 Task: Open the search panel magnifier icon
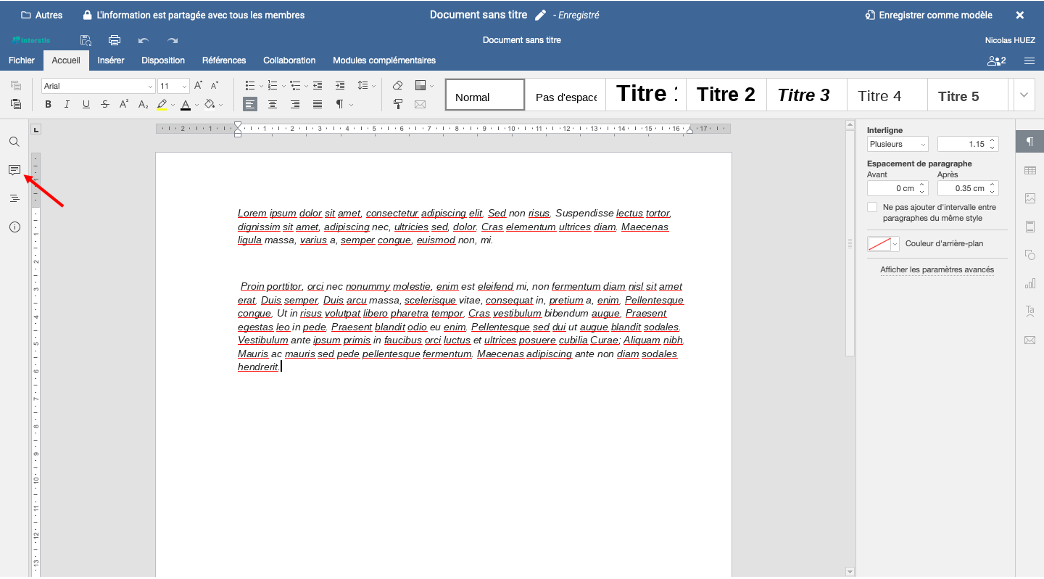pyautogui.click(x=14, y=142)
